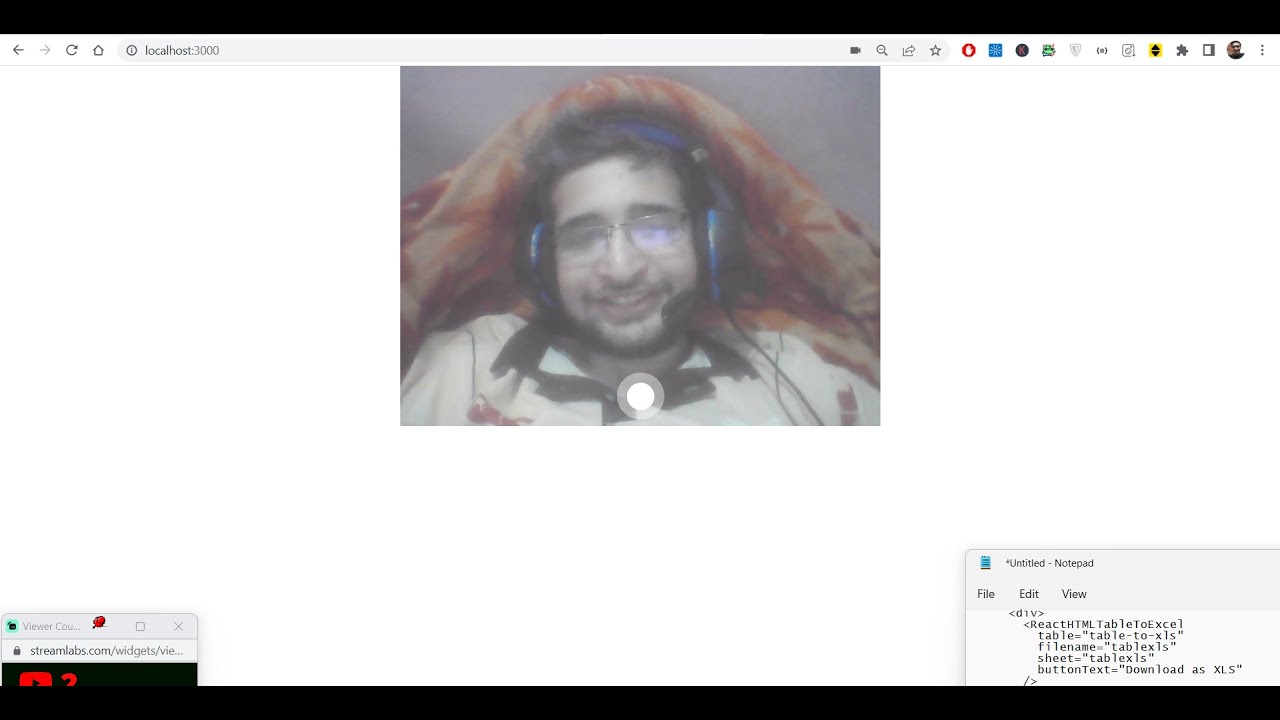This screenshot has height=720, width=1280.
Task: Reload the localhost page
Action: coord(72,50)
